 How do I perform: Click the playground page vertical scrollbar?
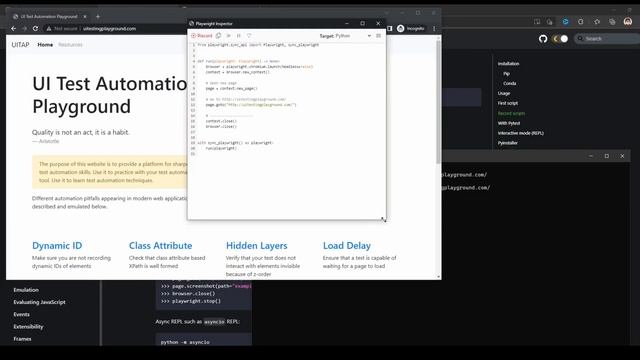tap(439, 102)
